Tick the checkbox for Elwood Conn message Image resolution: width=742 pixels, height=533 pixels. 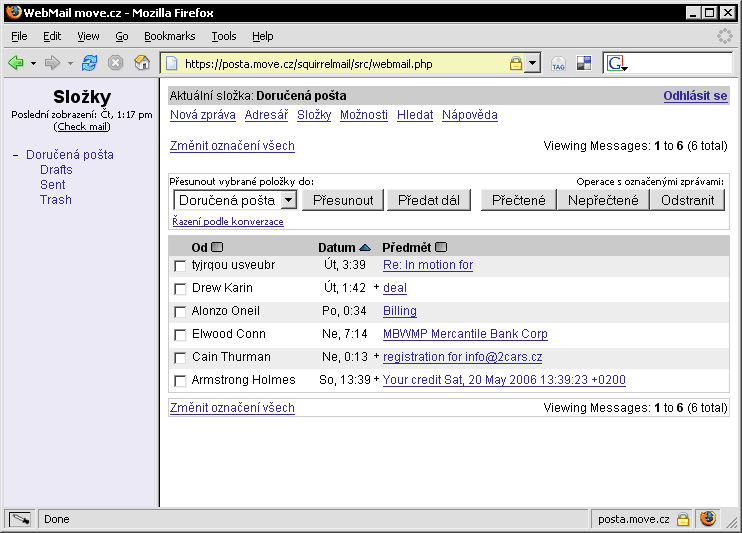click(x=180, y=335)
